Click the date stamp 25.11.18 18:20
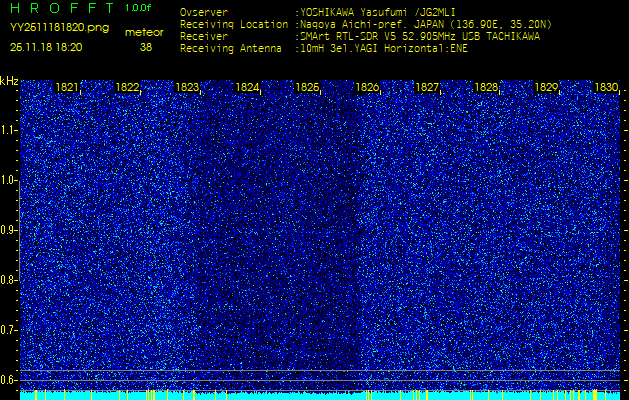 coord(46,47)
